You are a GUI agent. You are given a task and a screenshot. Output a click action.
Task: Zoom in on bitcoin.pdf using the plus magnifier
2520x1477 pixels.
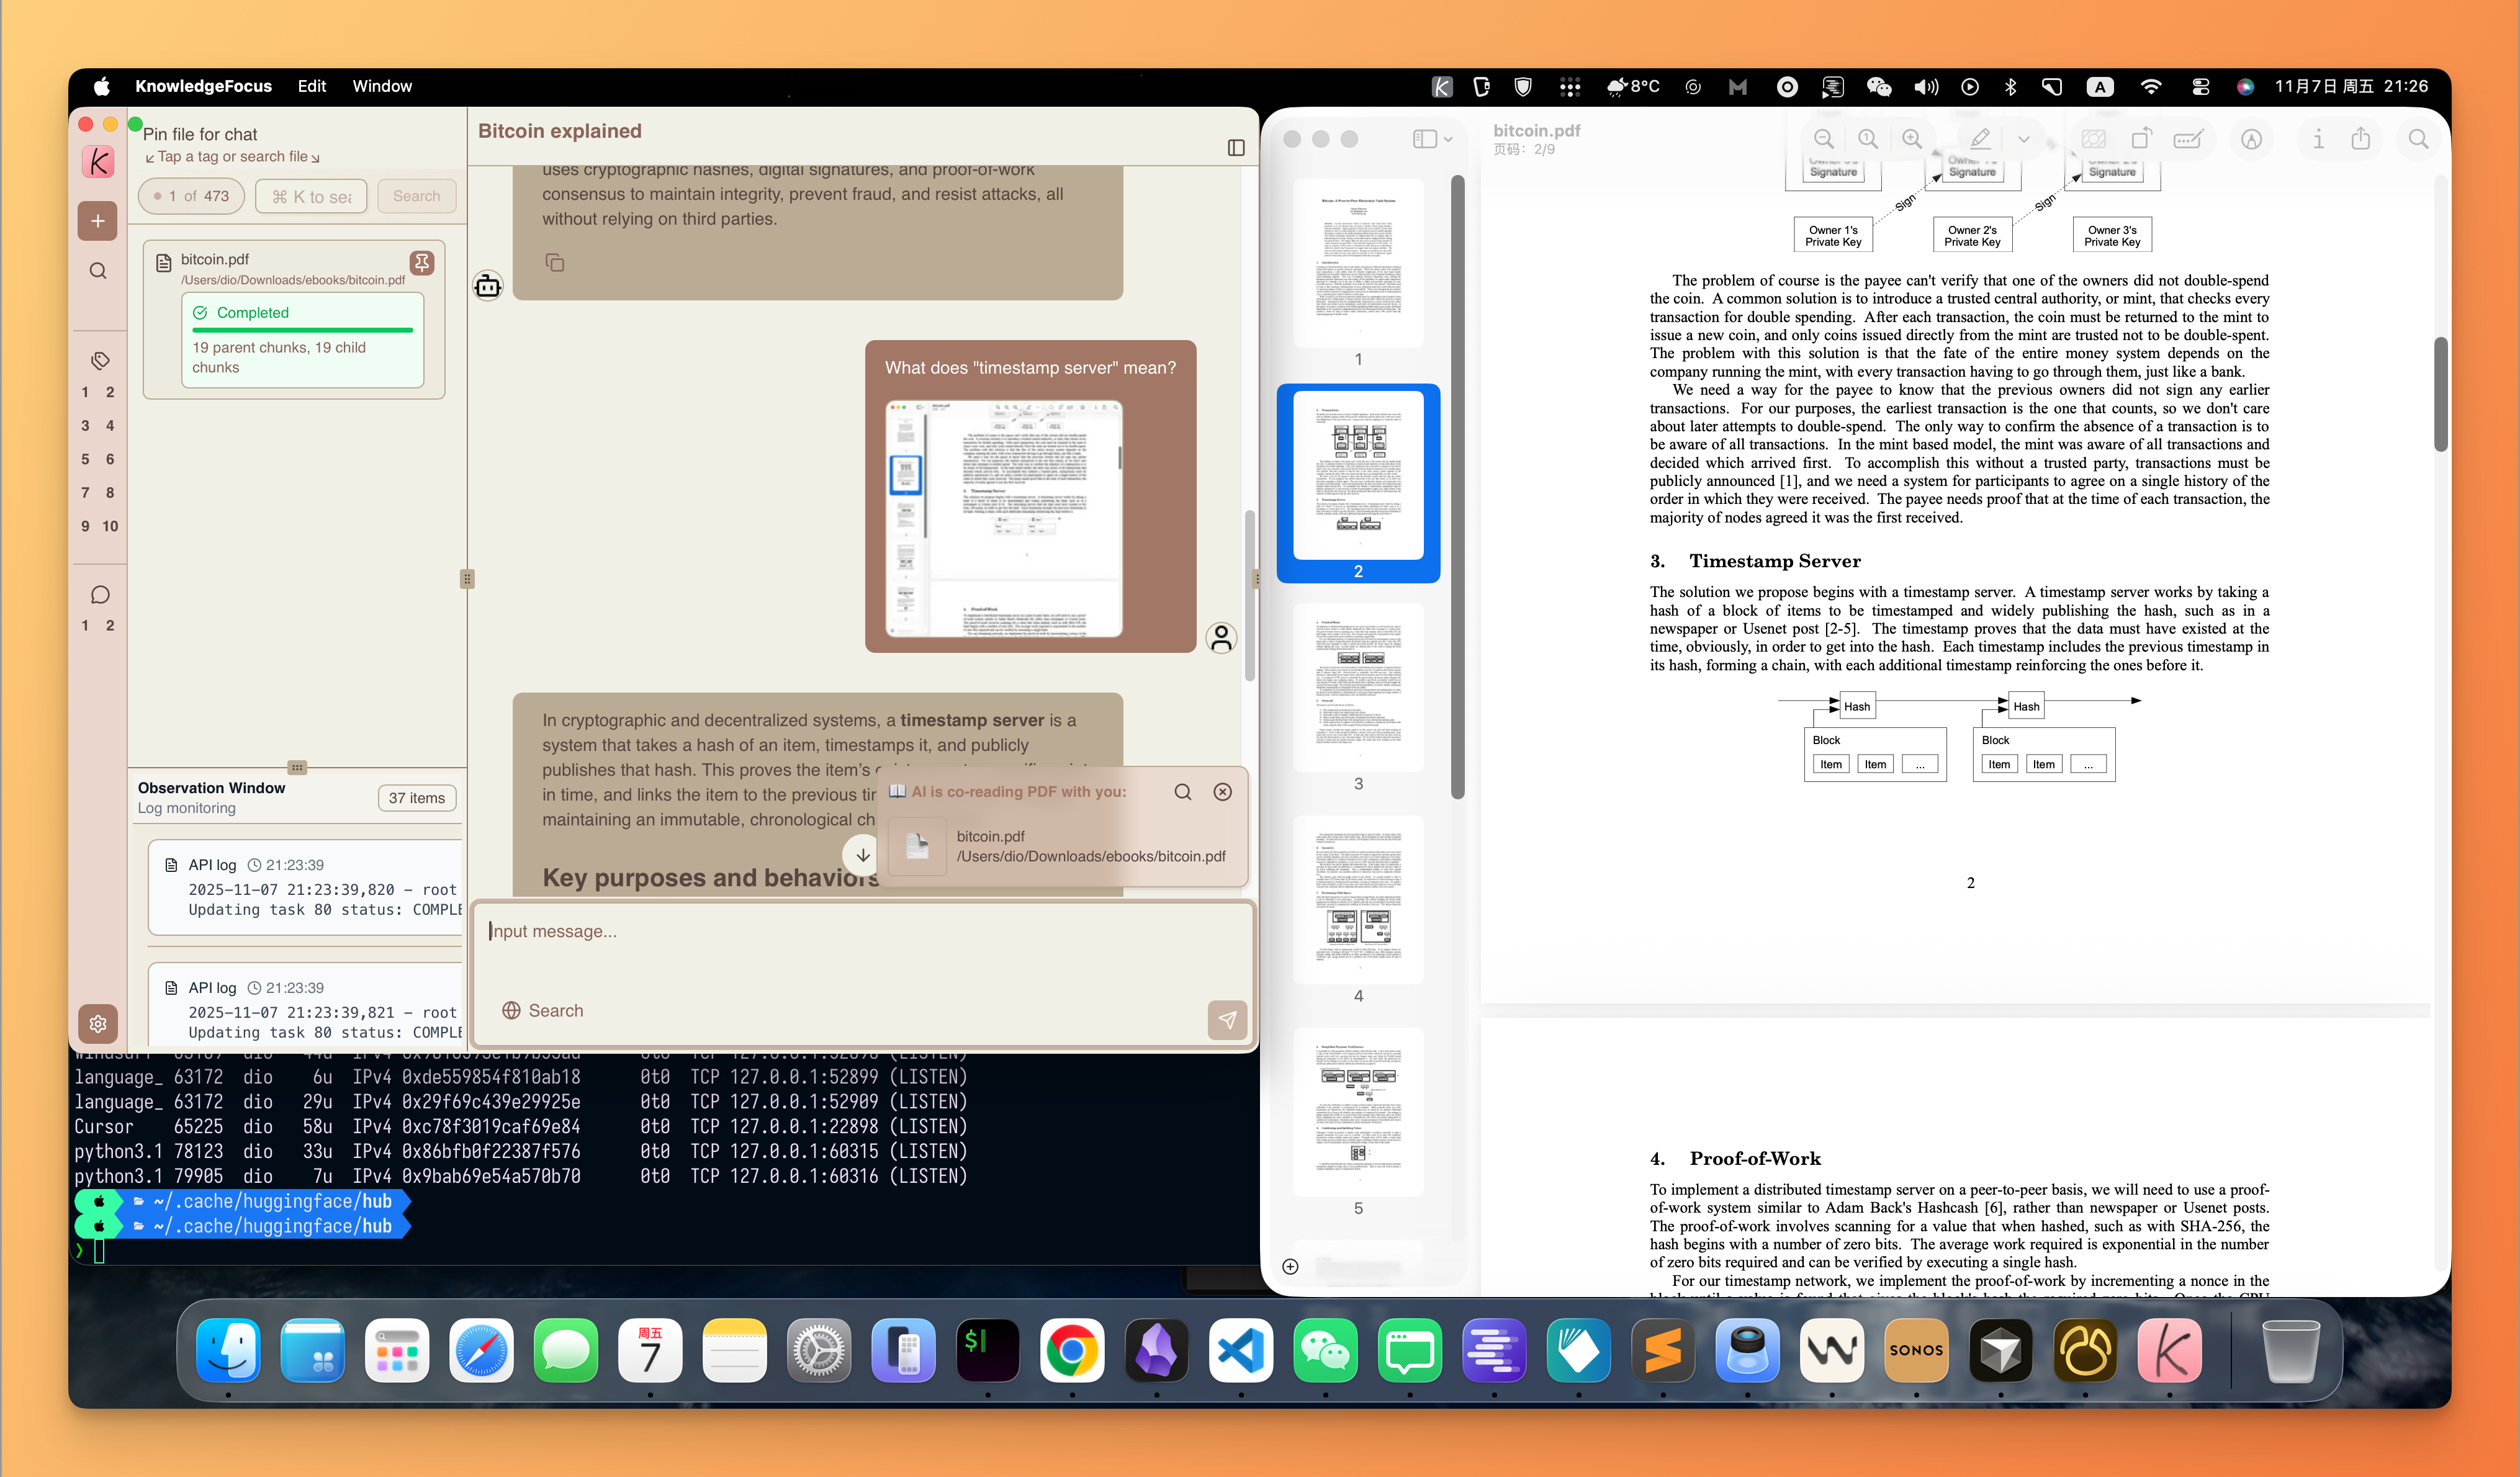click(x=1912, y=139)
